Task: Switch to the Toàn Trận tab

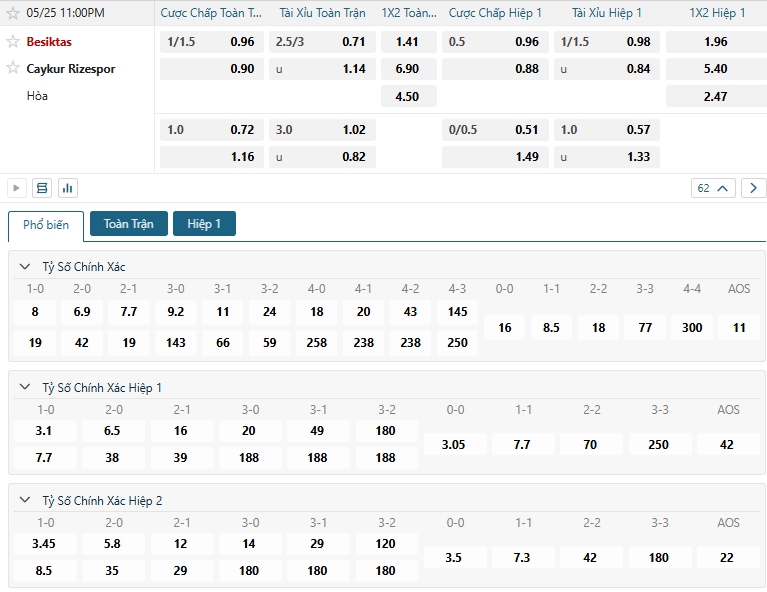Action: click(129, 224)
